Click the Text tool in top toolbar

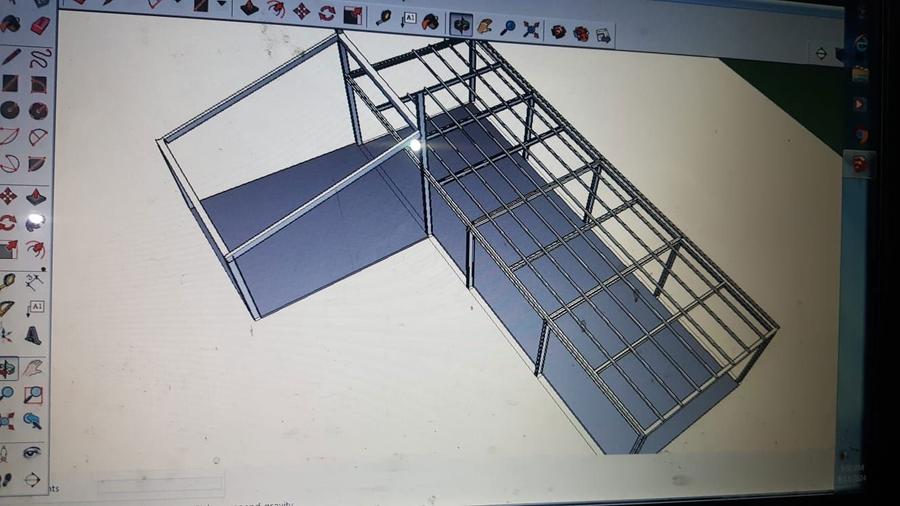click(408, 20)
